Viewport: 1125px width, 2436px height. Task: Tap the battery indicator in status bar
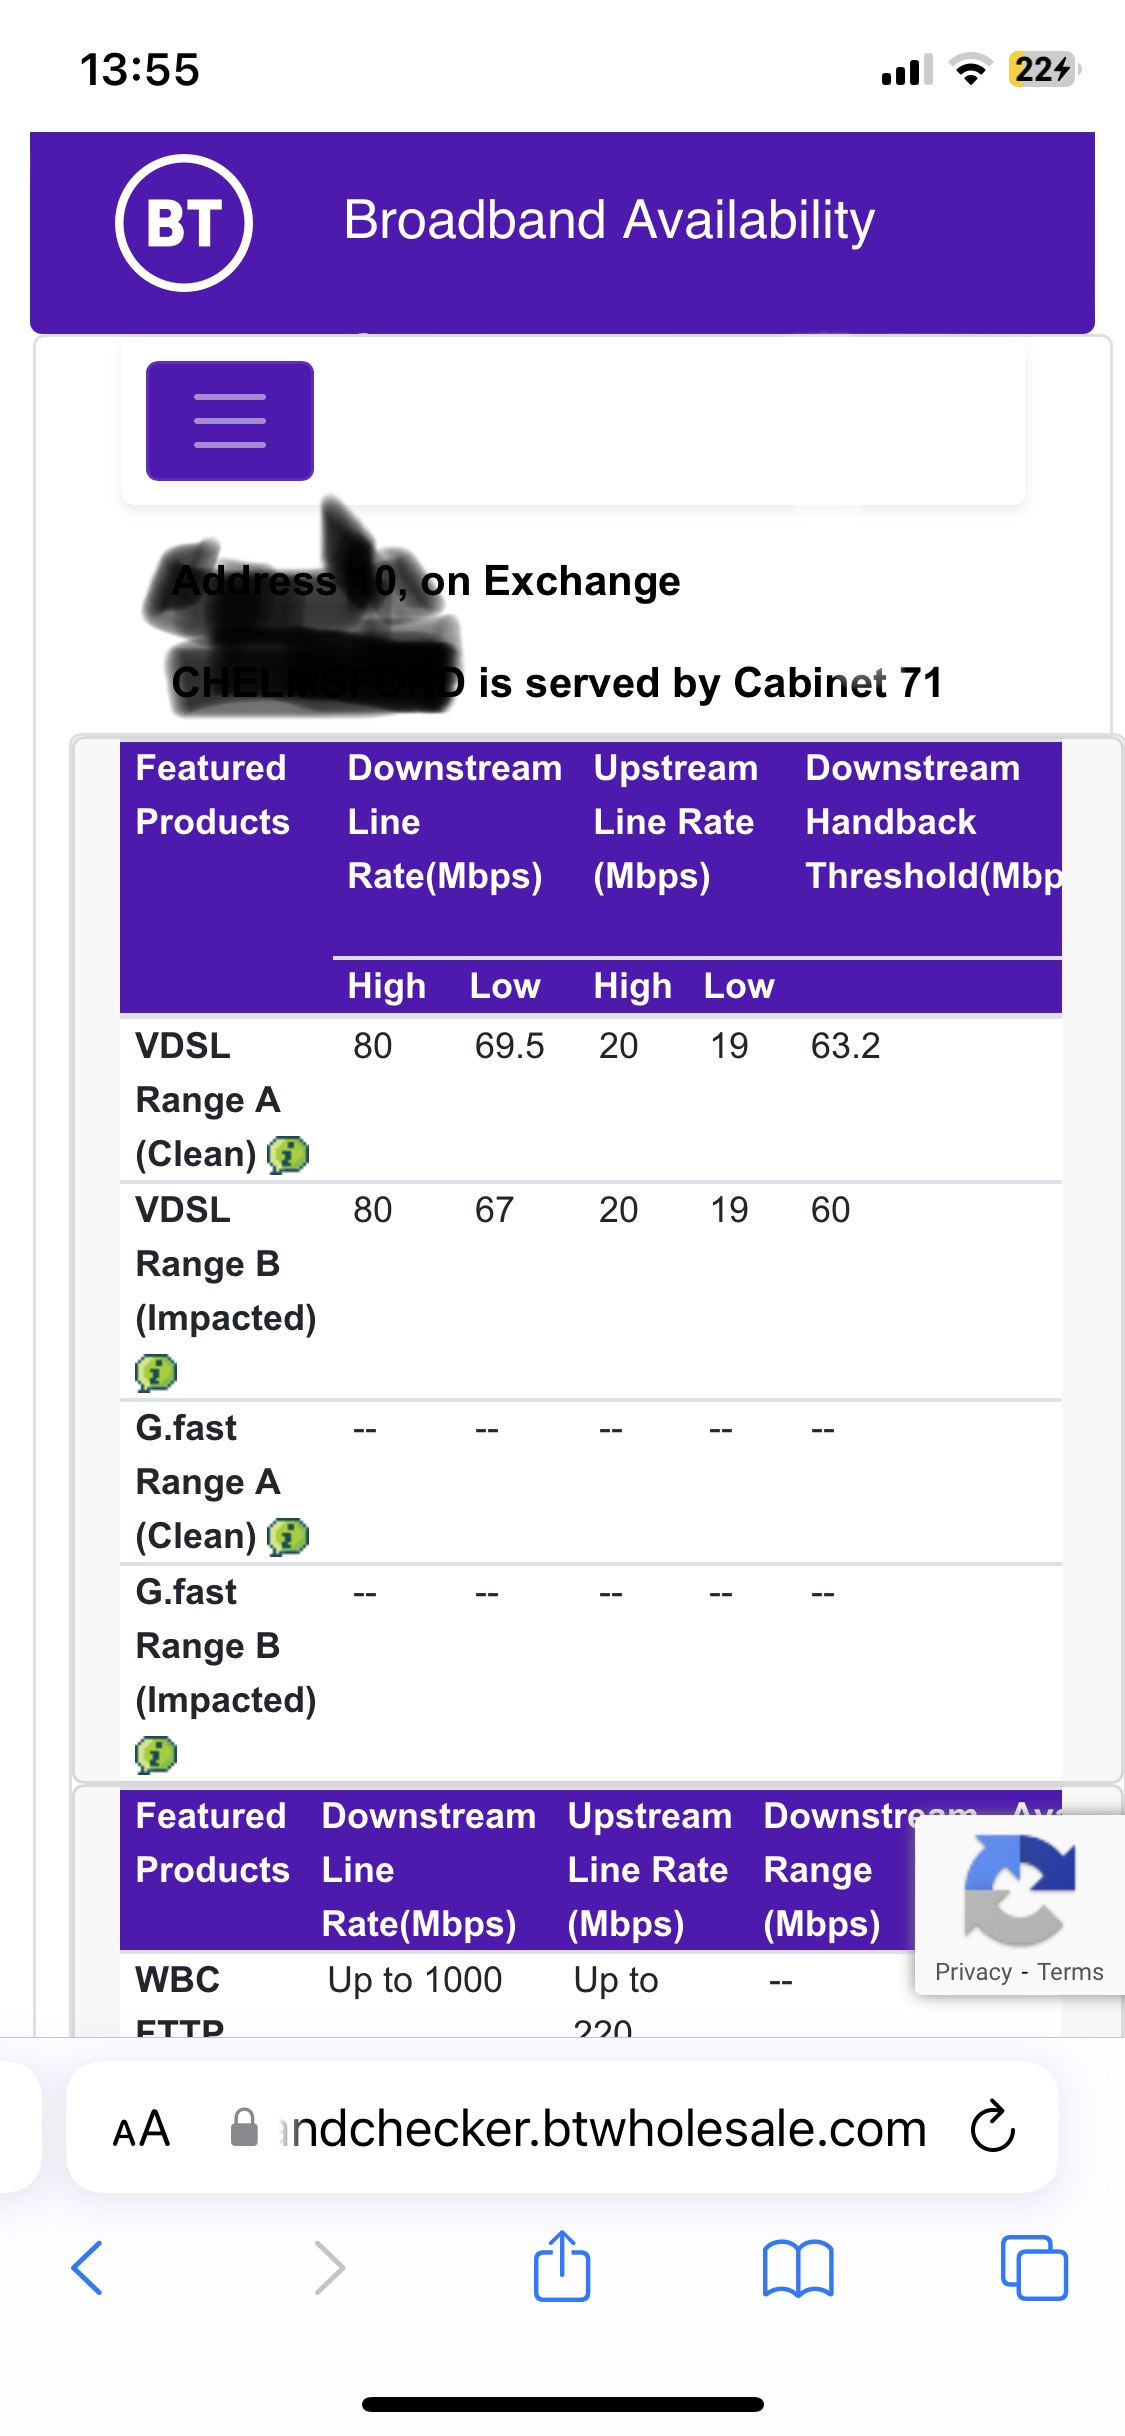click(x=1043, y=70)
